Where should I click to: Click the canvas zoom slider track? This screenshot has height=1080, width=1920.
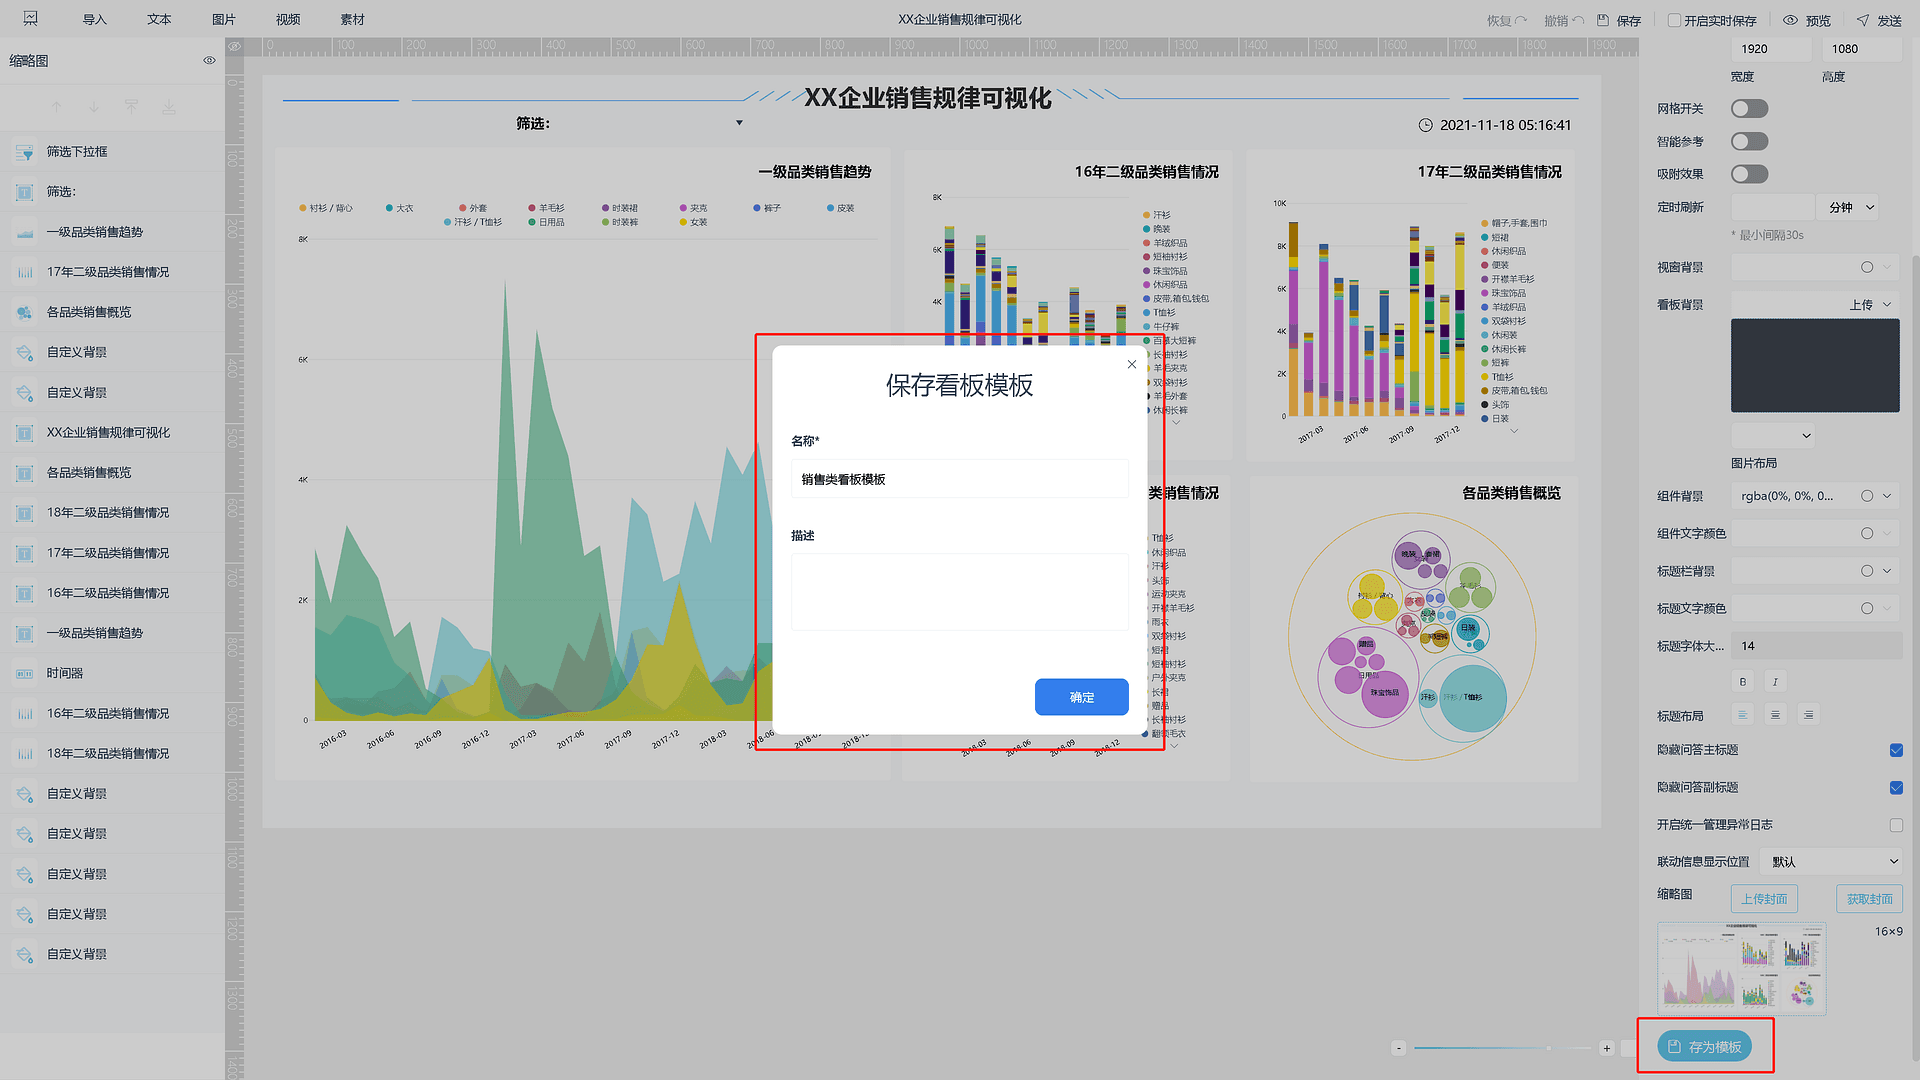pos(1503,1048)
